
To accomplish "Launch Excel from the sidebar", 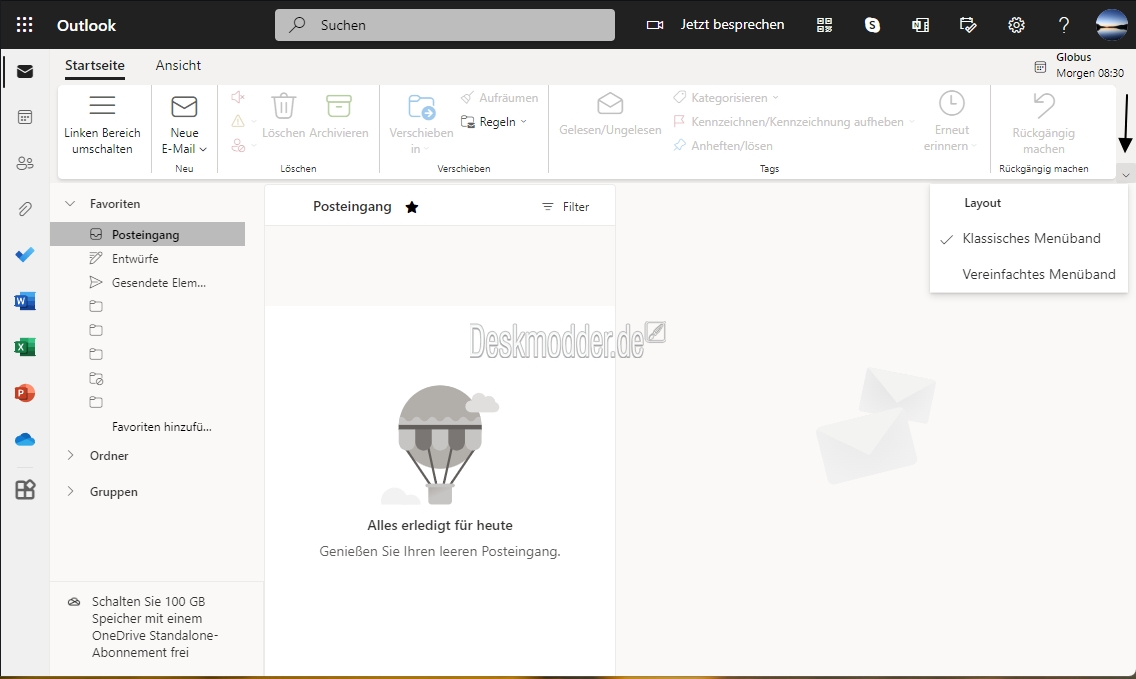I will click(25, 347).
